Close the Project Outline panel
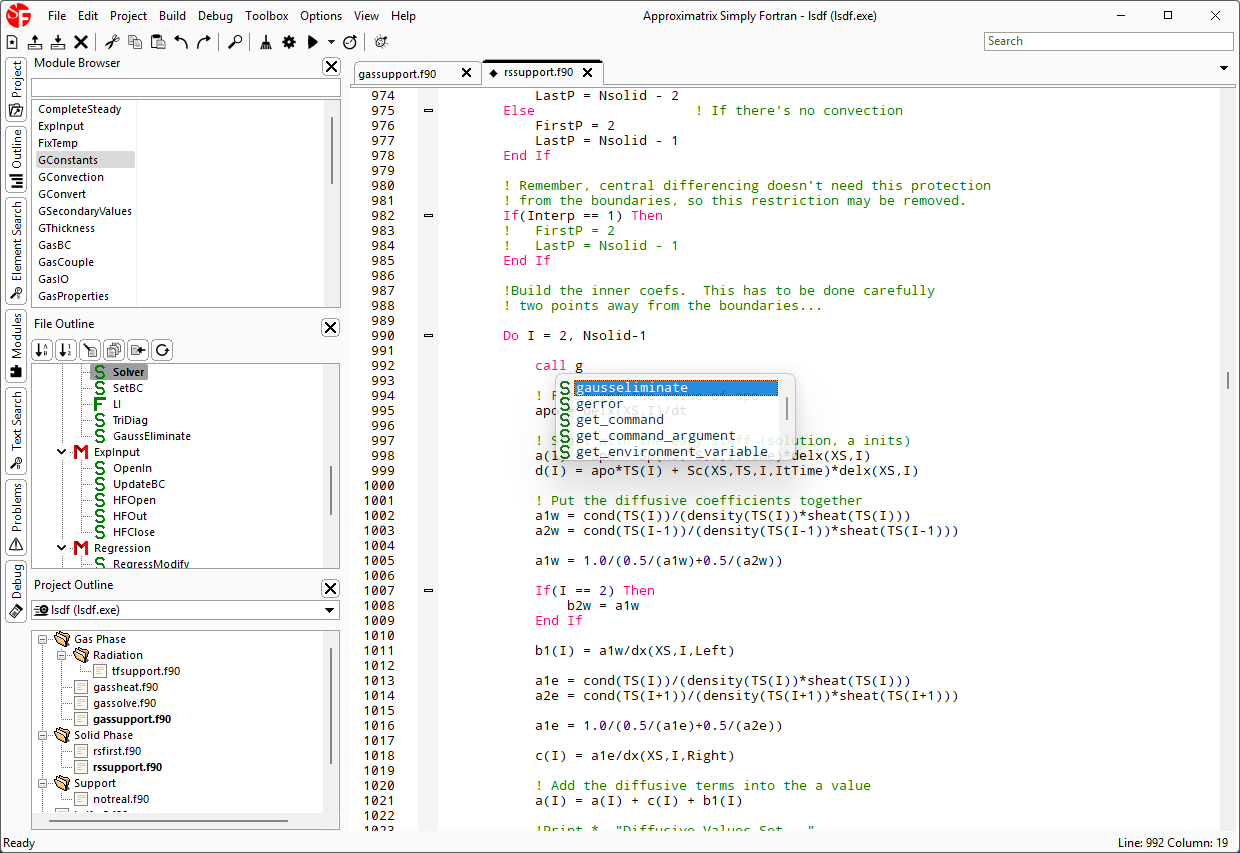1240x853 pixels. pyautogui.click(x=331, y=588)
